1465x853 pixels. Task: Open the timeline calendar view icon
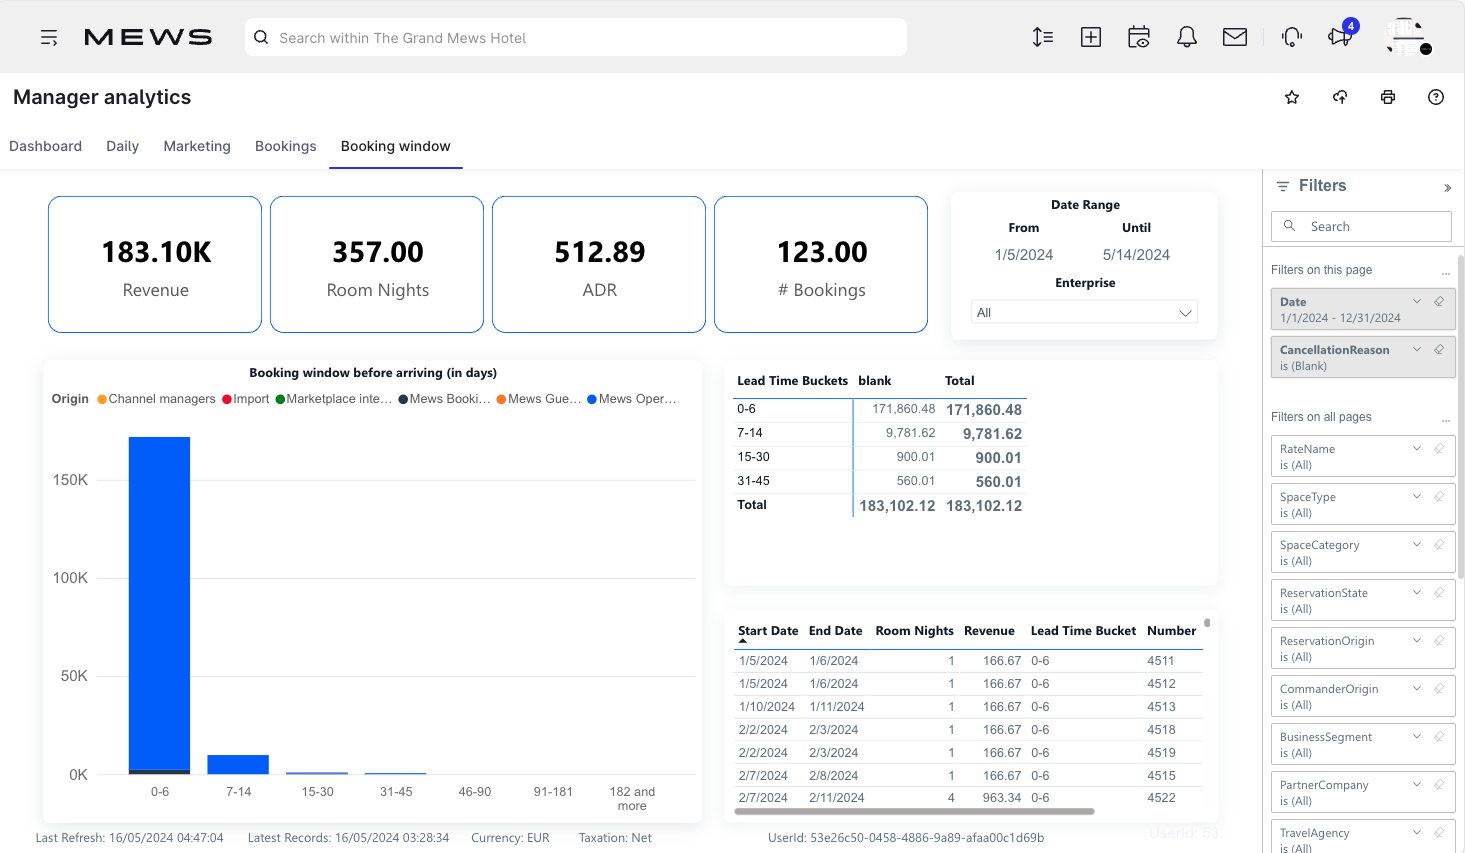[x=1138, y=36]
